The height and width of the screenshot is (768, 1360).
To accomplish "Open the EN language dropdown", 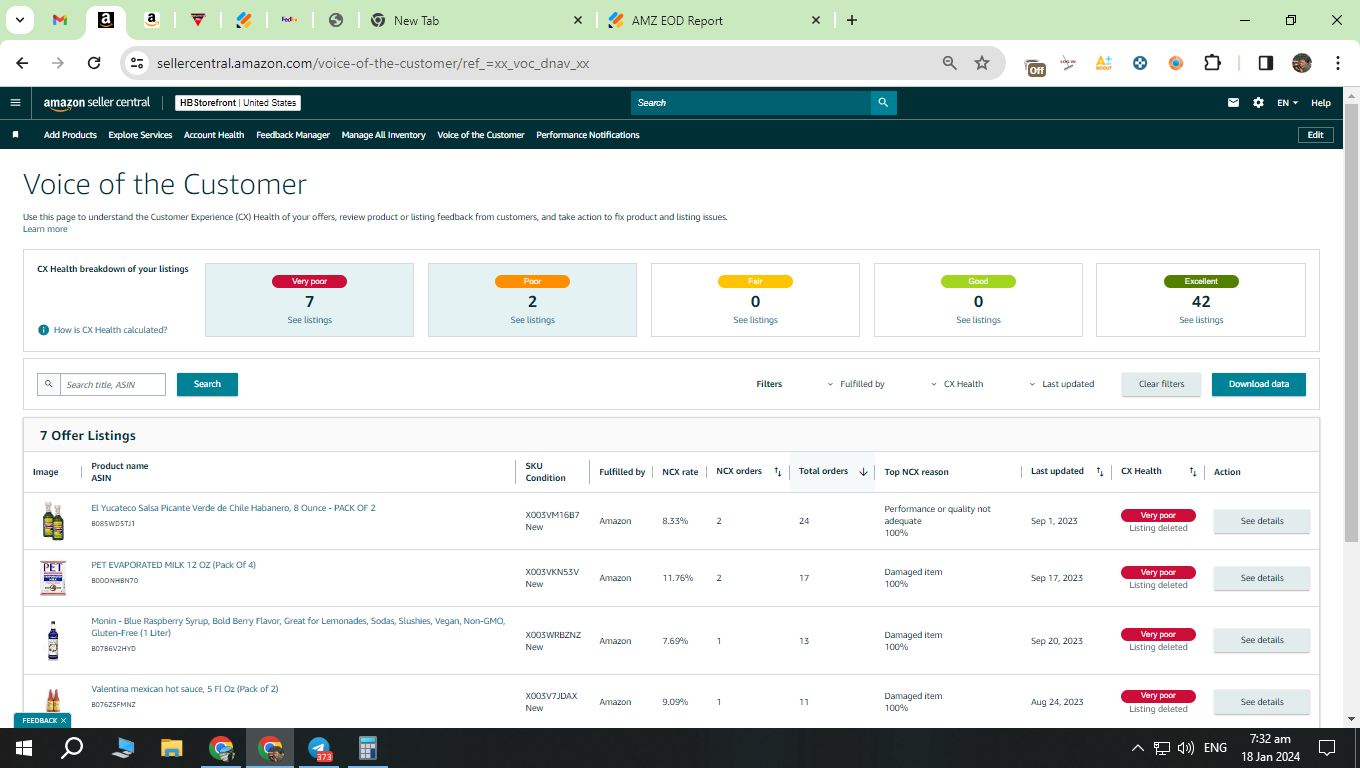I will (x=1287, y=103).
